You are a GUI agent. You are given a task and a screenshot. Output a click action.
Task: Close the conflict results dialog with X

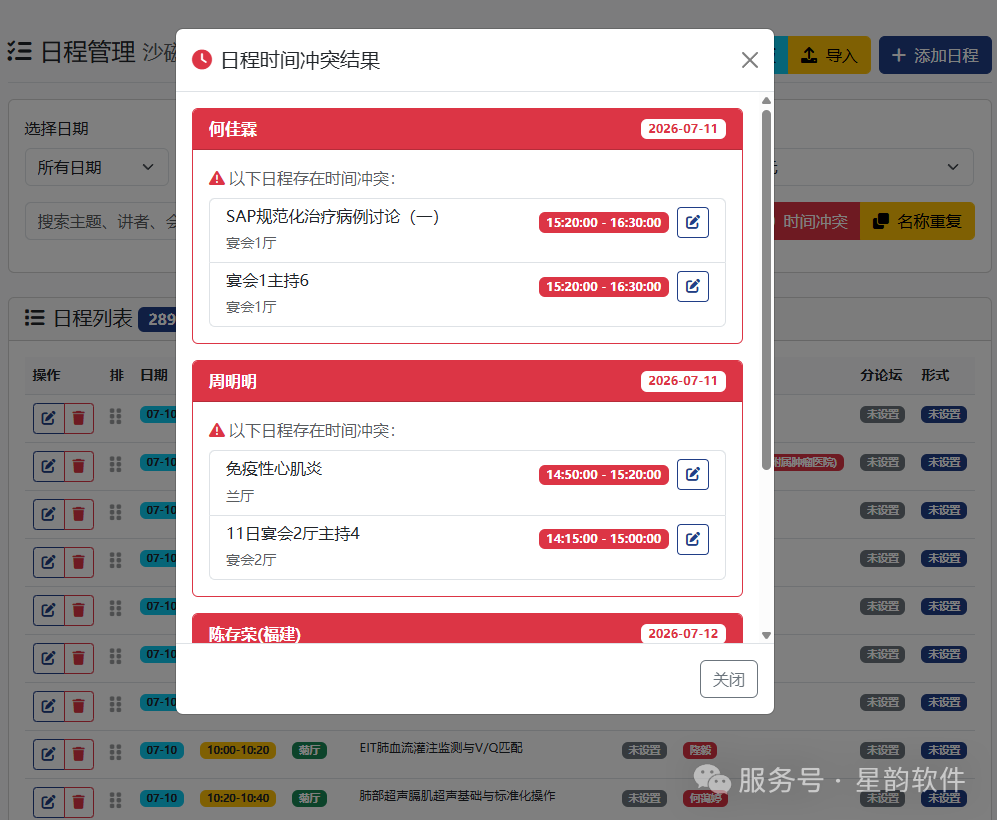pyautogui.click(x=750, y=60)
